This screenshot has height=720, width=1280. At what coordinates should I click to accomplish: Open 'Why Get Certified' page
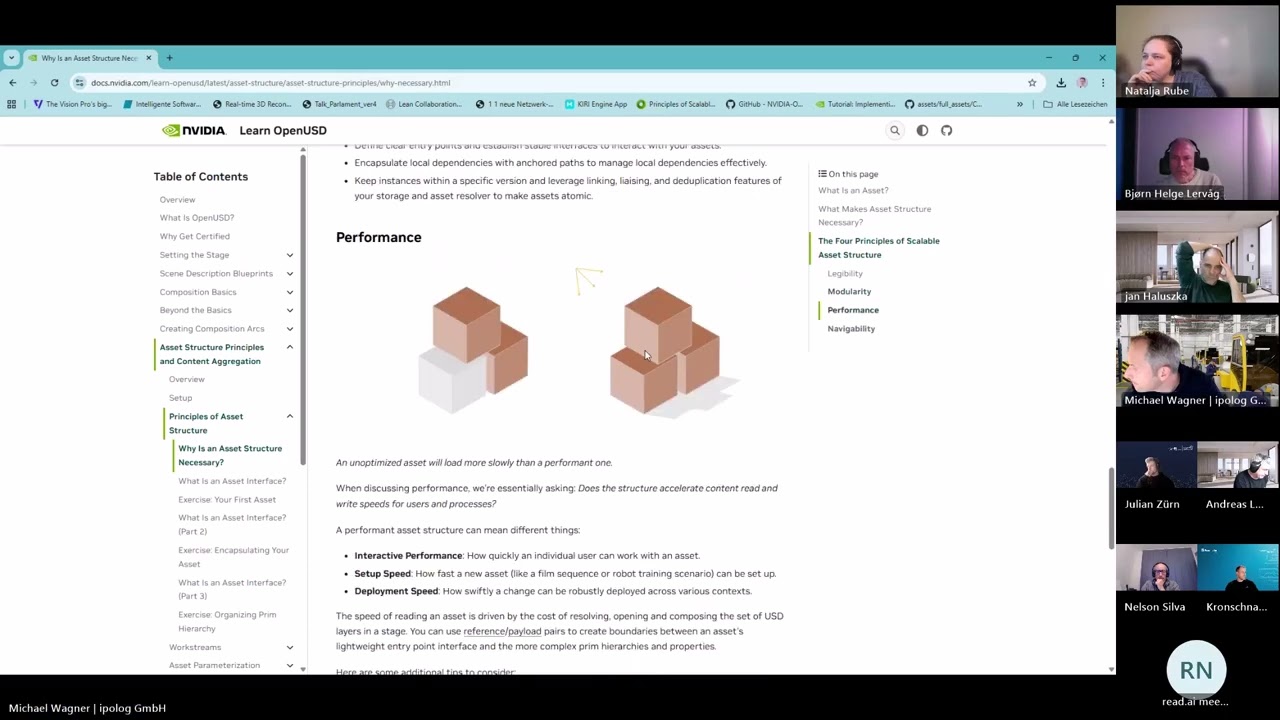(195, 236)
